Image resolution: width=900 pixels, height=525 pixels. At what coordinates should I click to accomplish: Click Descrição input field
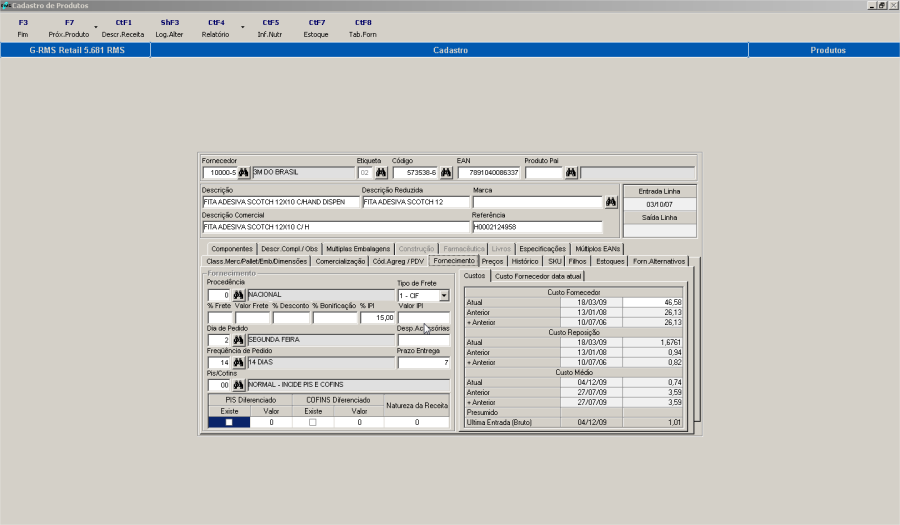tap(281, 202)
